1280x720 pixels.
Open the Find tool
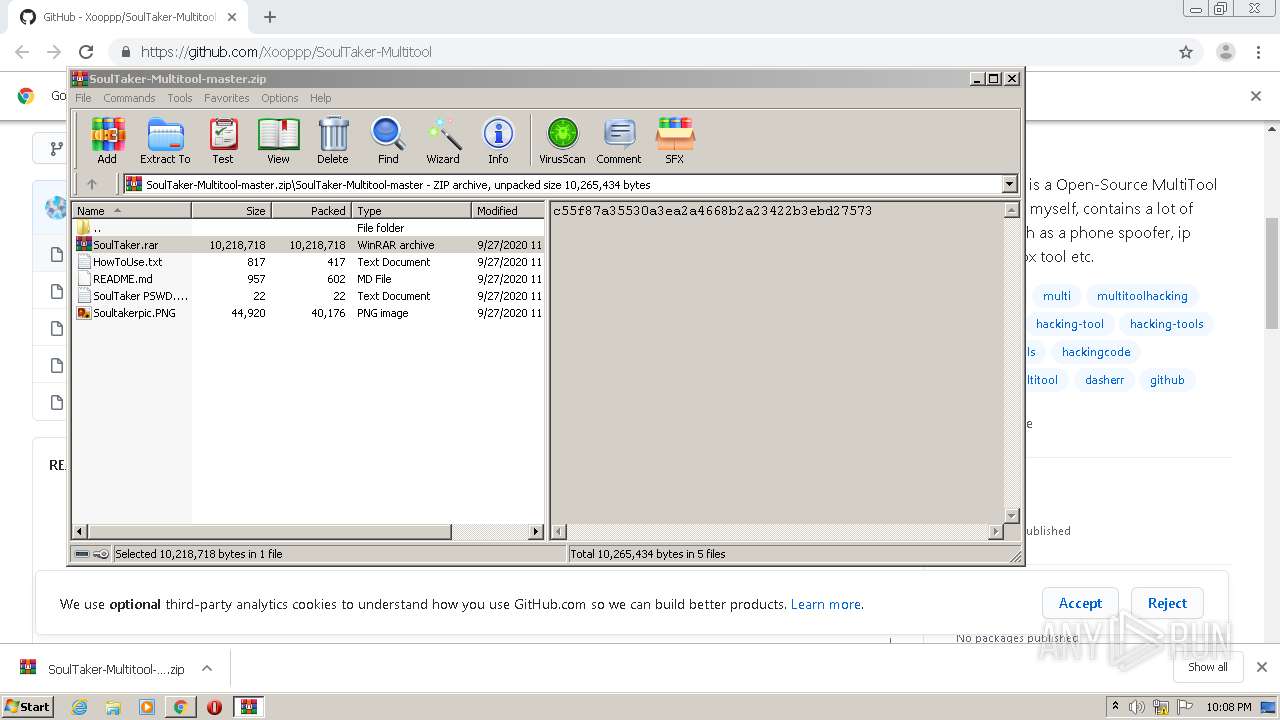coord(388,140)
